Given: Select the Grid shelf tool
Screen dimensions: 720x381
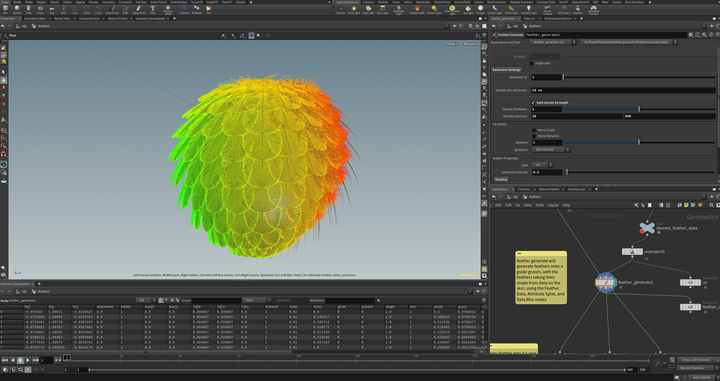Looking at the screenshot, I should click(52, 10).
